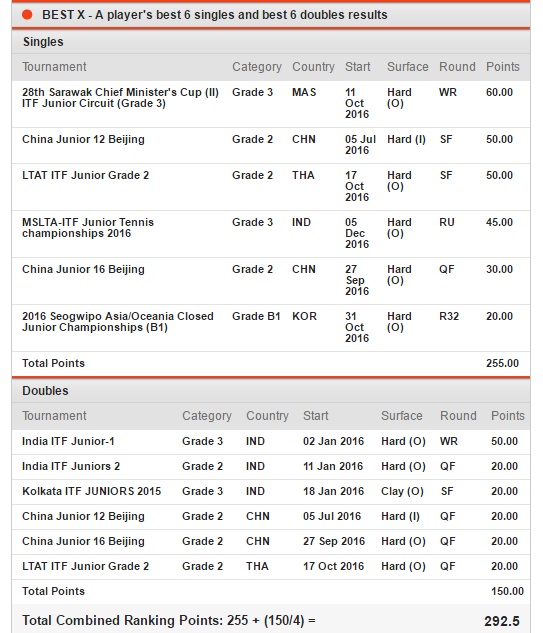Select LTAT ITF Junior Grade 2 doubles row

point(271,566)
